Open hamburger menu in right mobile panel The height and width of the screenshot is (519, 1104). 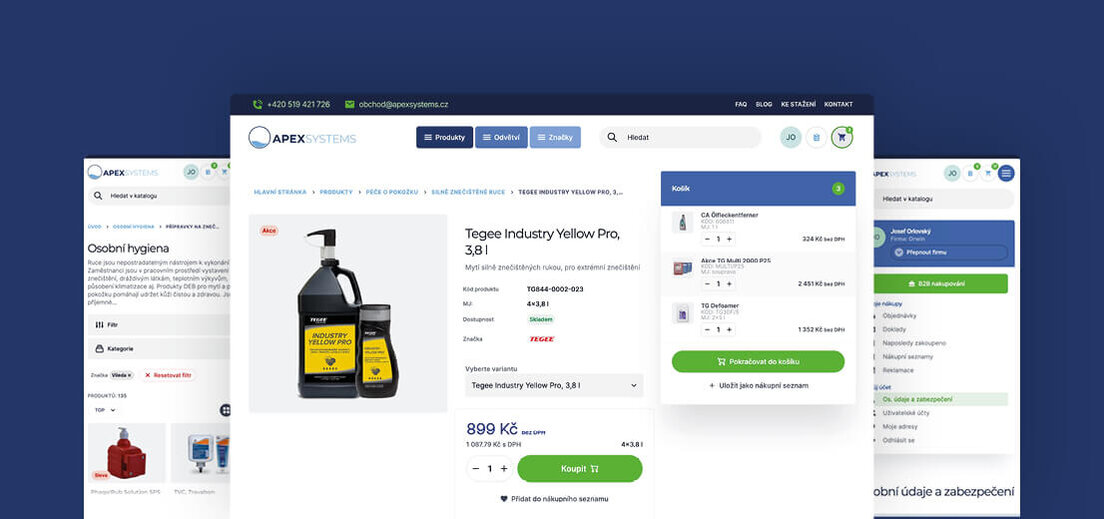click(x=1006, y=173)
